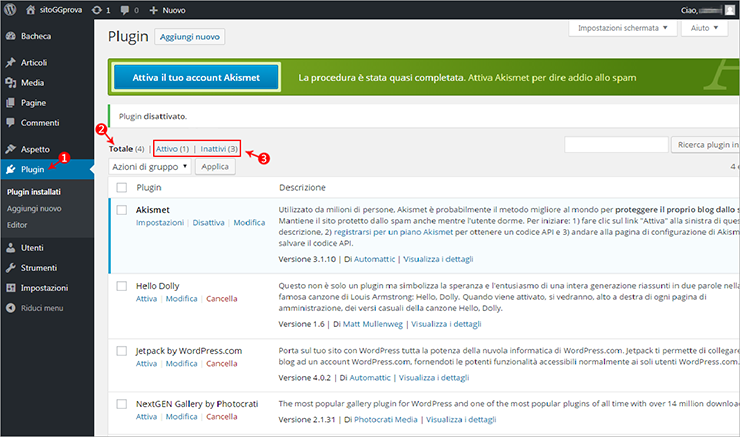Activate NextGEN Gallery via the Attiva link

pos(146,417)
